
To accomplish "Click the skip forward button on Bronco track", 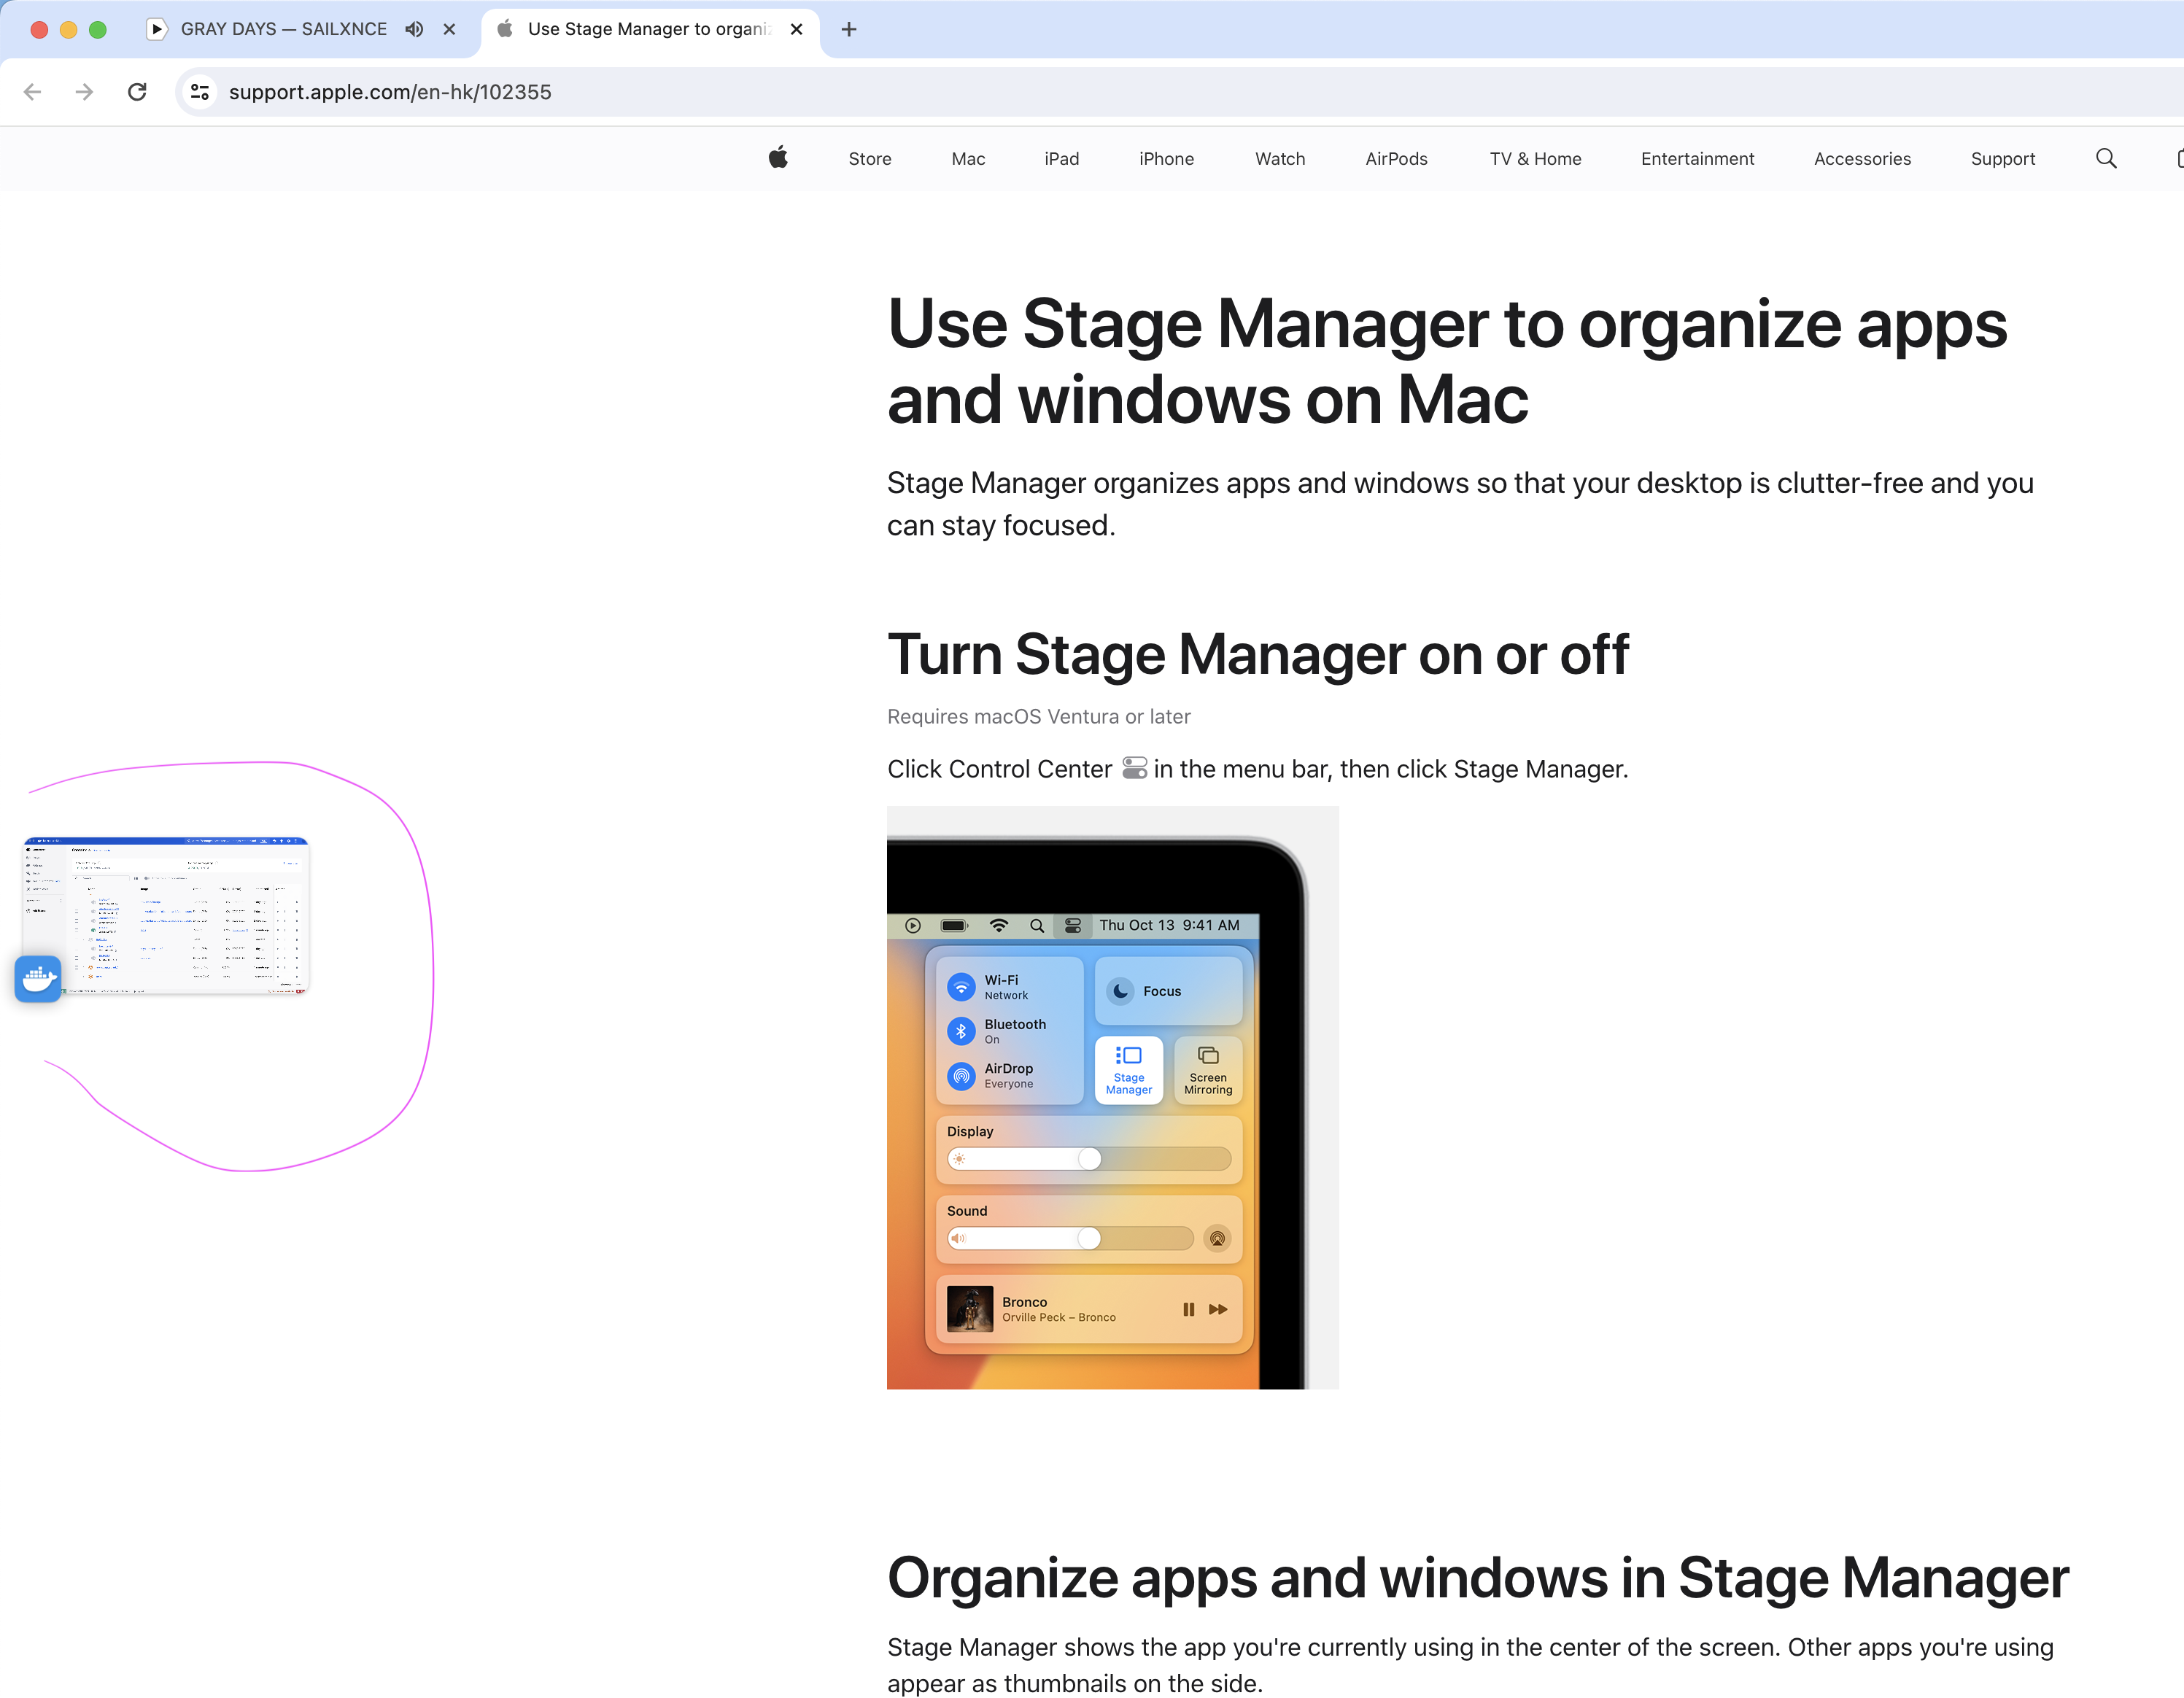I will [x=1218, y=1309].
